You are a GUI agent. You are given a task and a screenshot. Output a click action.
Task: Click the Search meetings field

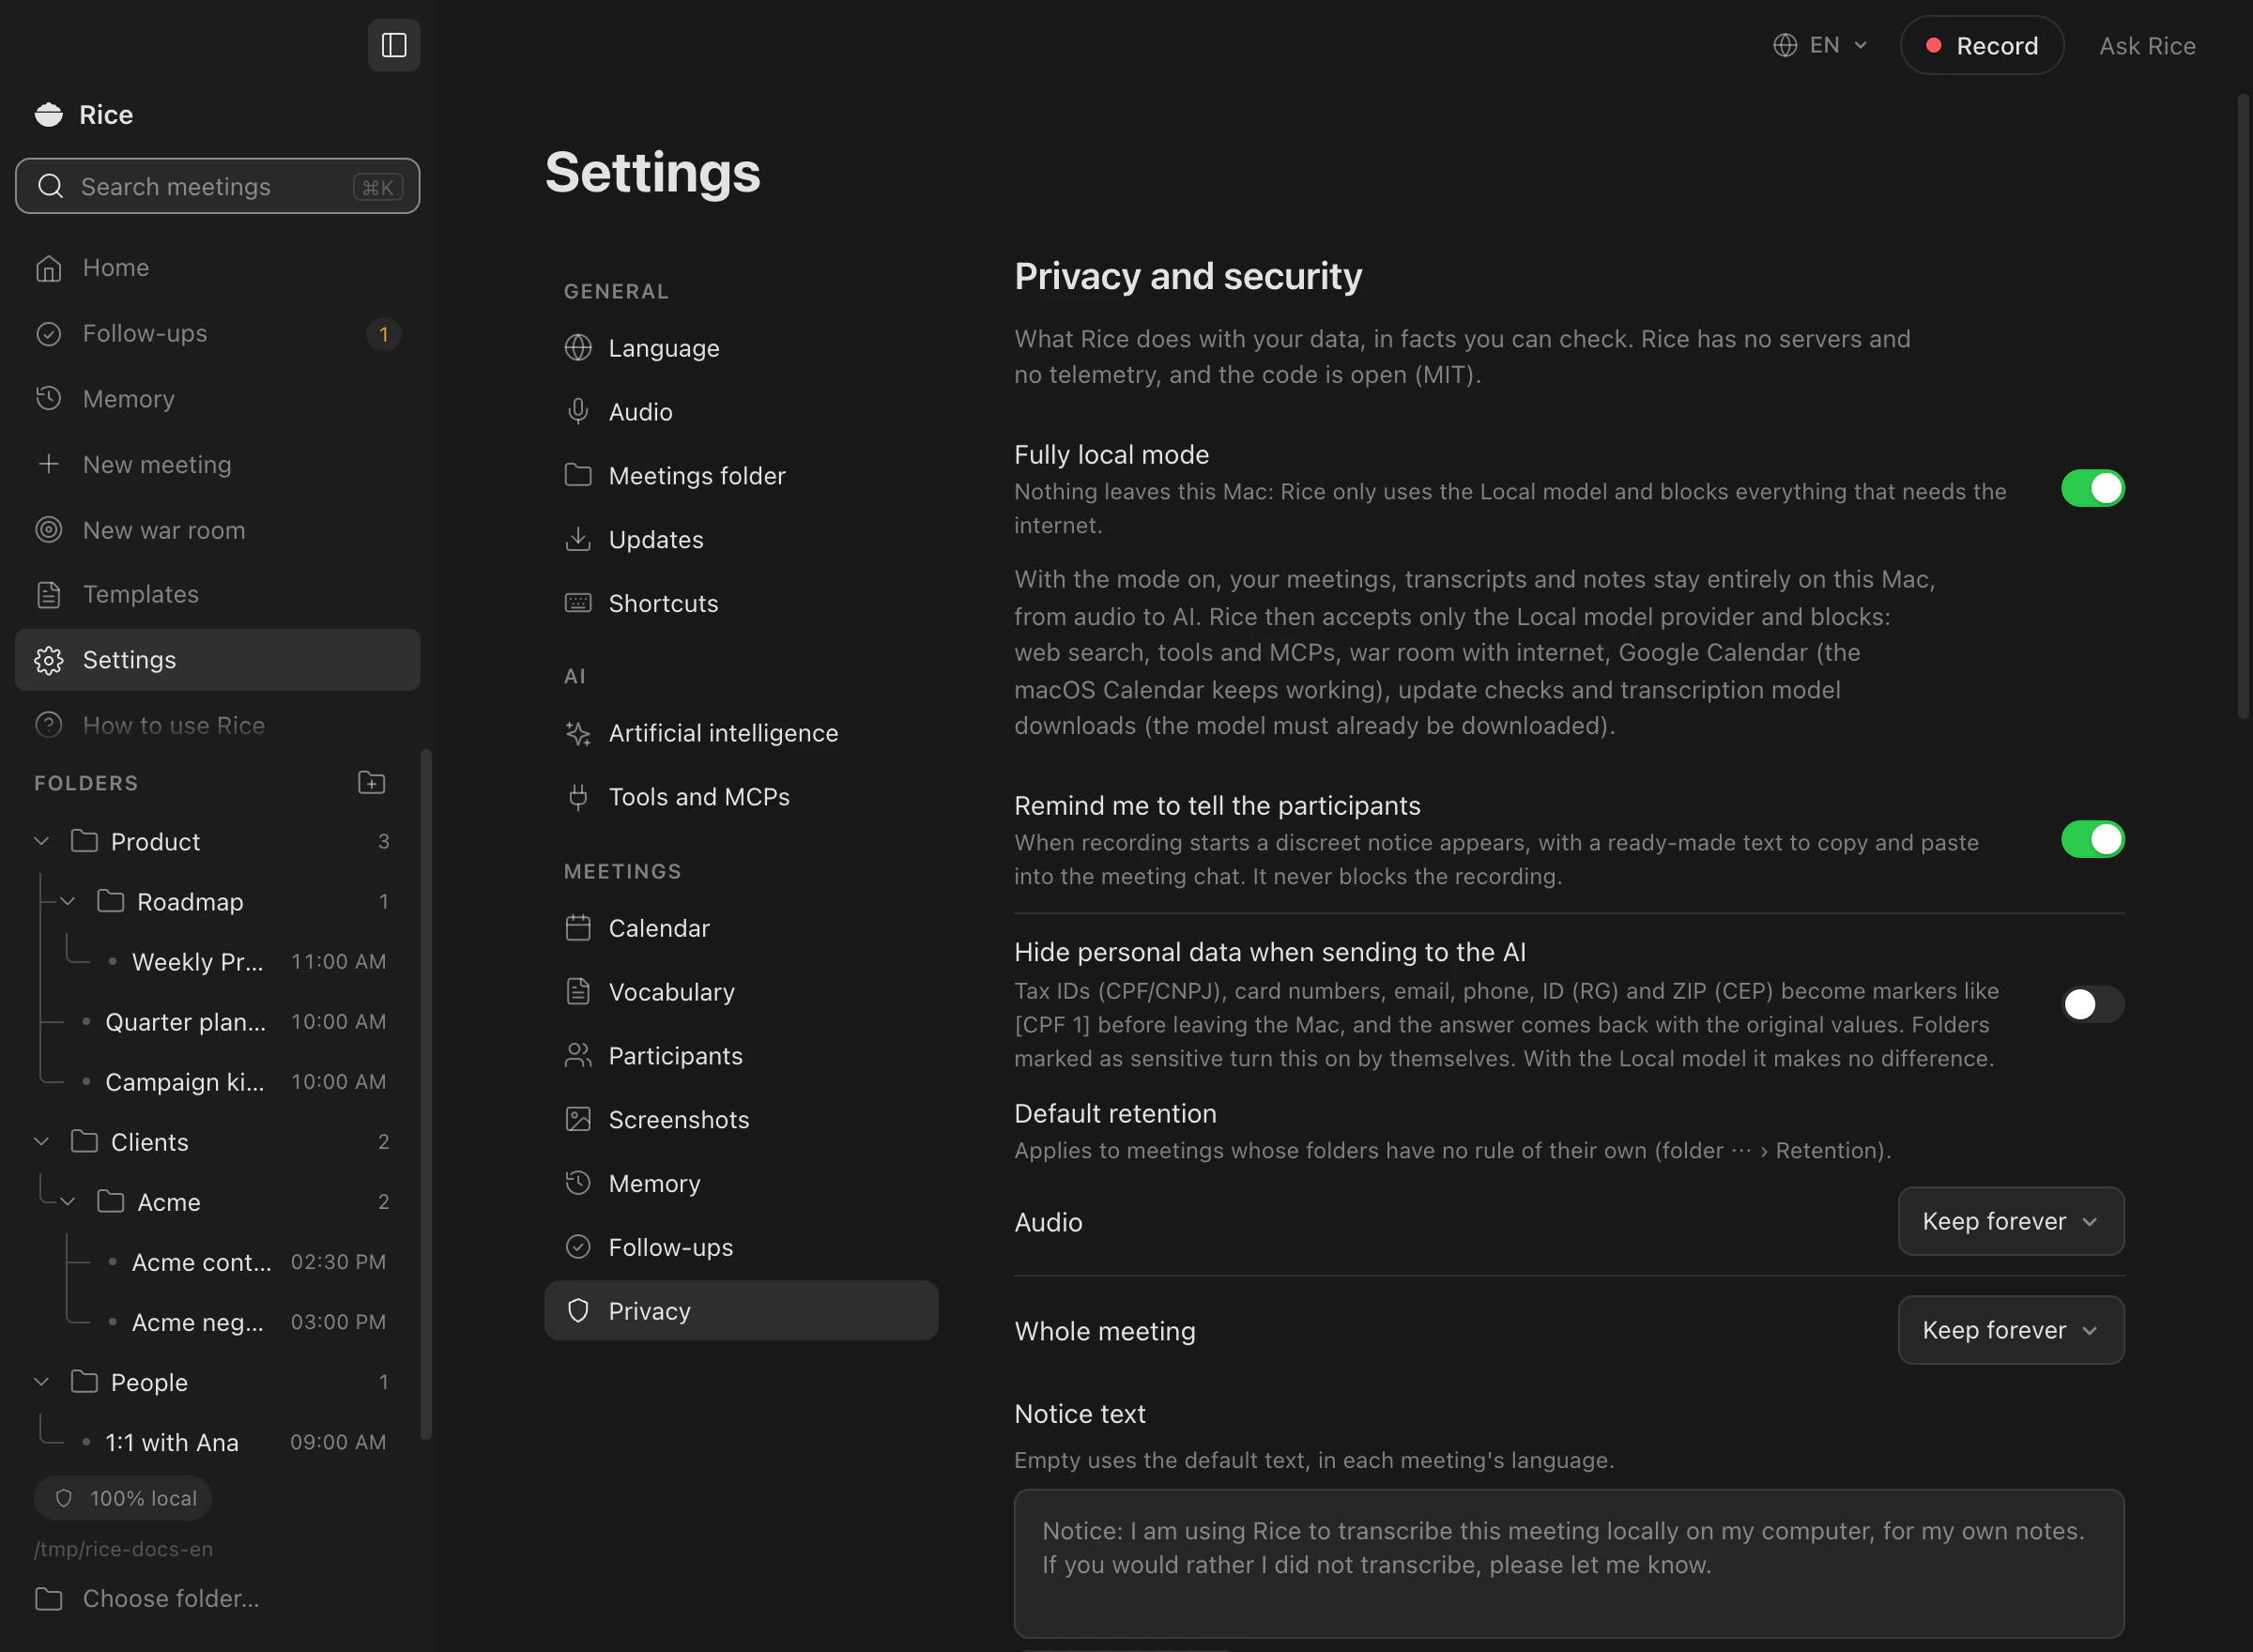[x=217, y=186]
